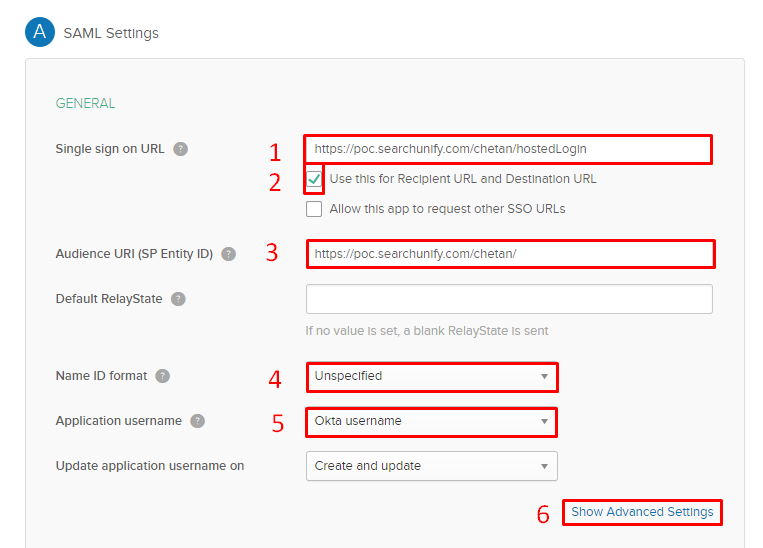Show Advanced Settings link
Viewport: 763px width, 548px height.
(642, 512)
